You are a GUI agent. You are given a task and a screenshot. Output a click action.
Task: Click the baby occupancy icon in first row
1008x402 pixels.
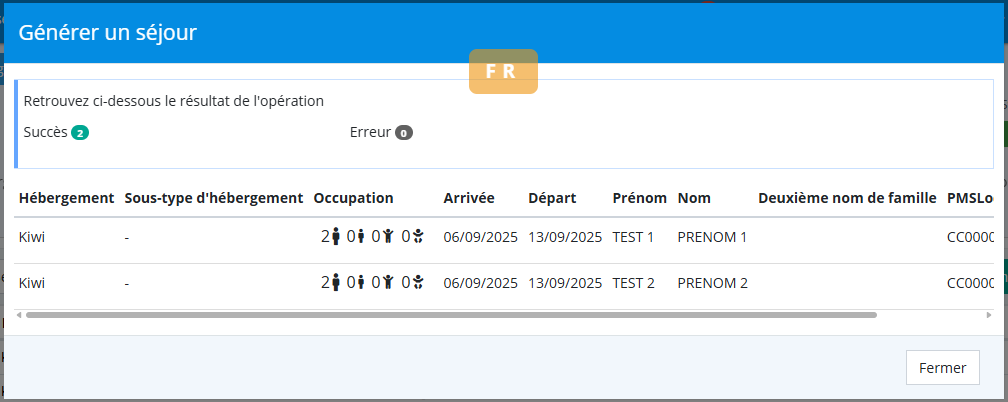(x=419, y=237)
